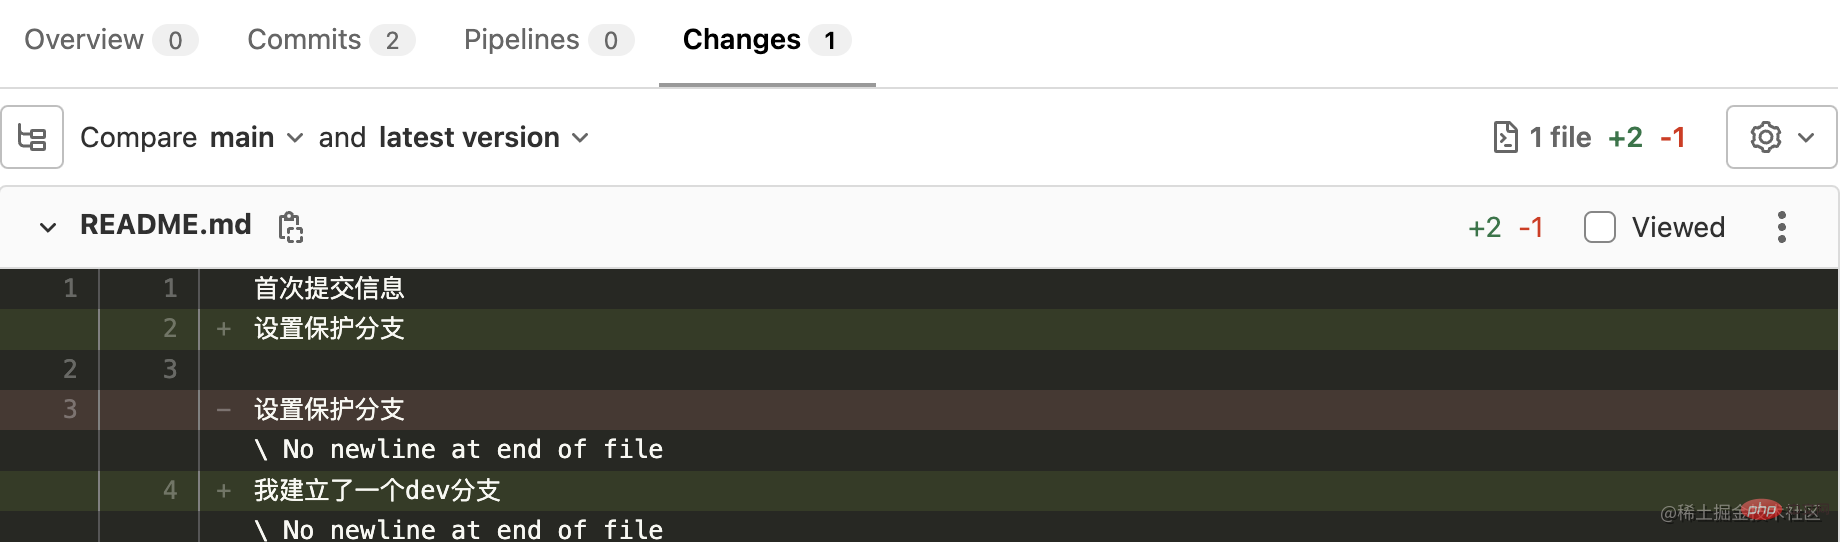Show the file tree browser panel
The width and height of the screenshot is (1840, 542).
pyautogui.click(x=32, y=137)
